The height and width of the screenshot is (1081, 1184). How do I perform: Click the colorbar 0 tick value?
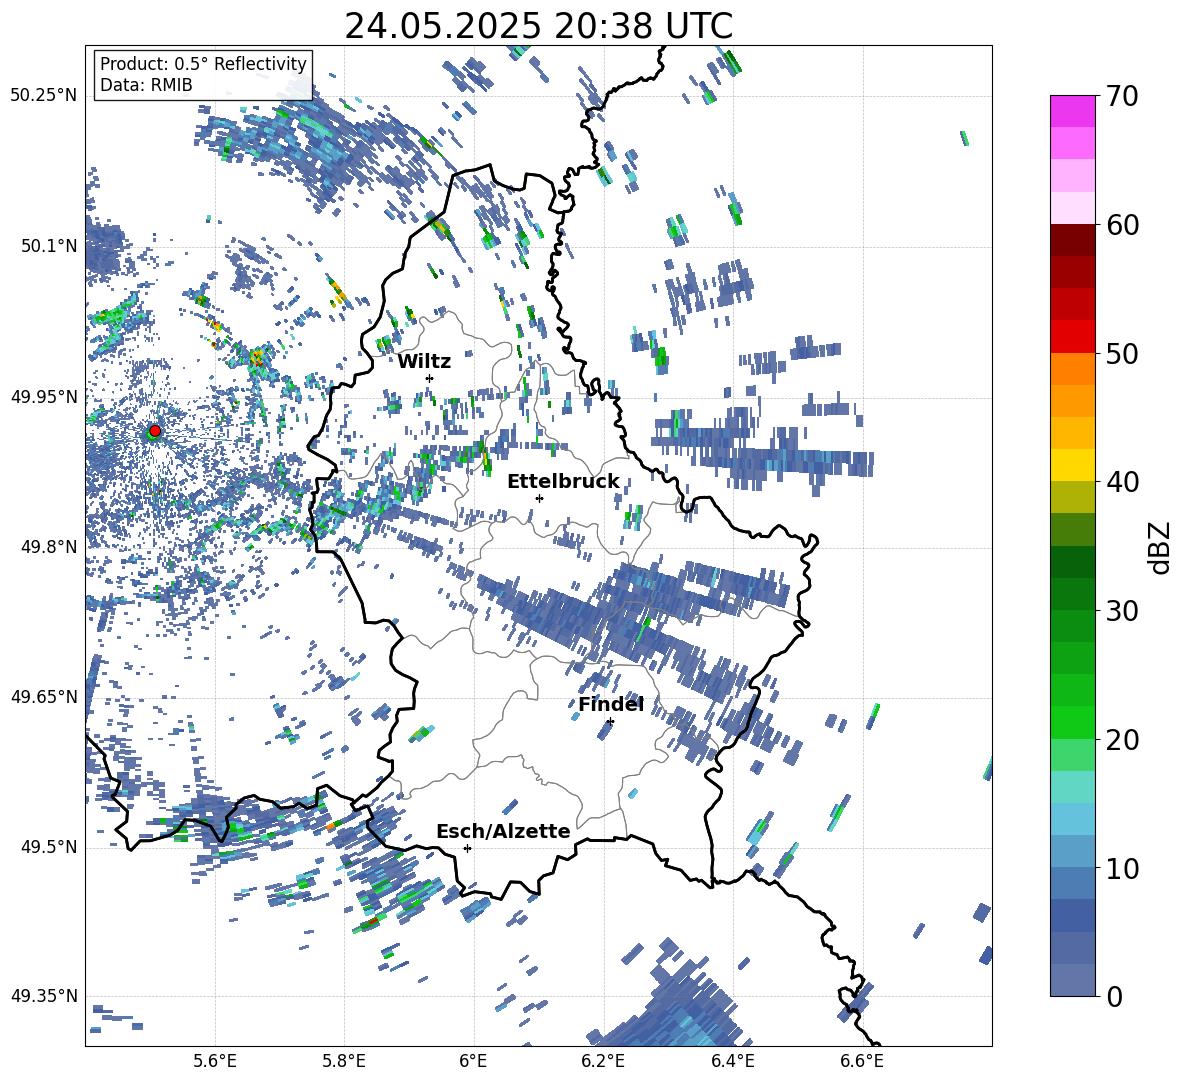[x=1114, y=997]
